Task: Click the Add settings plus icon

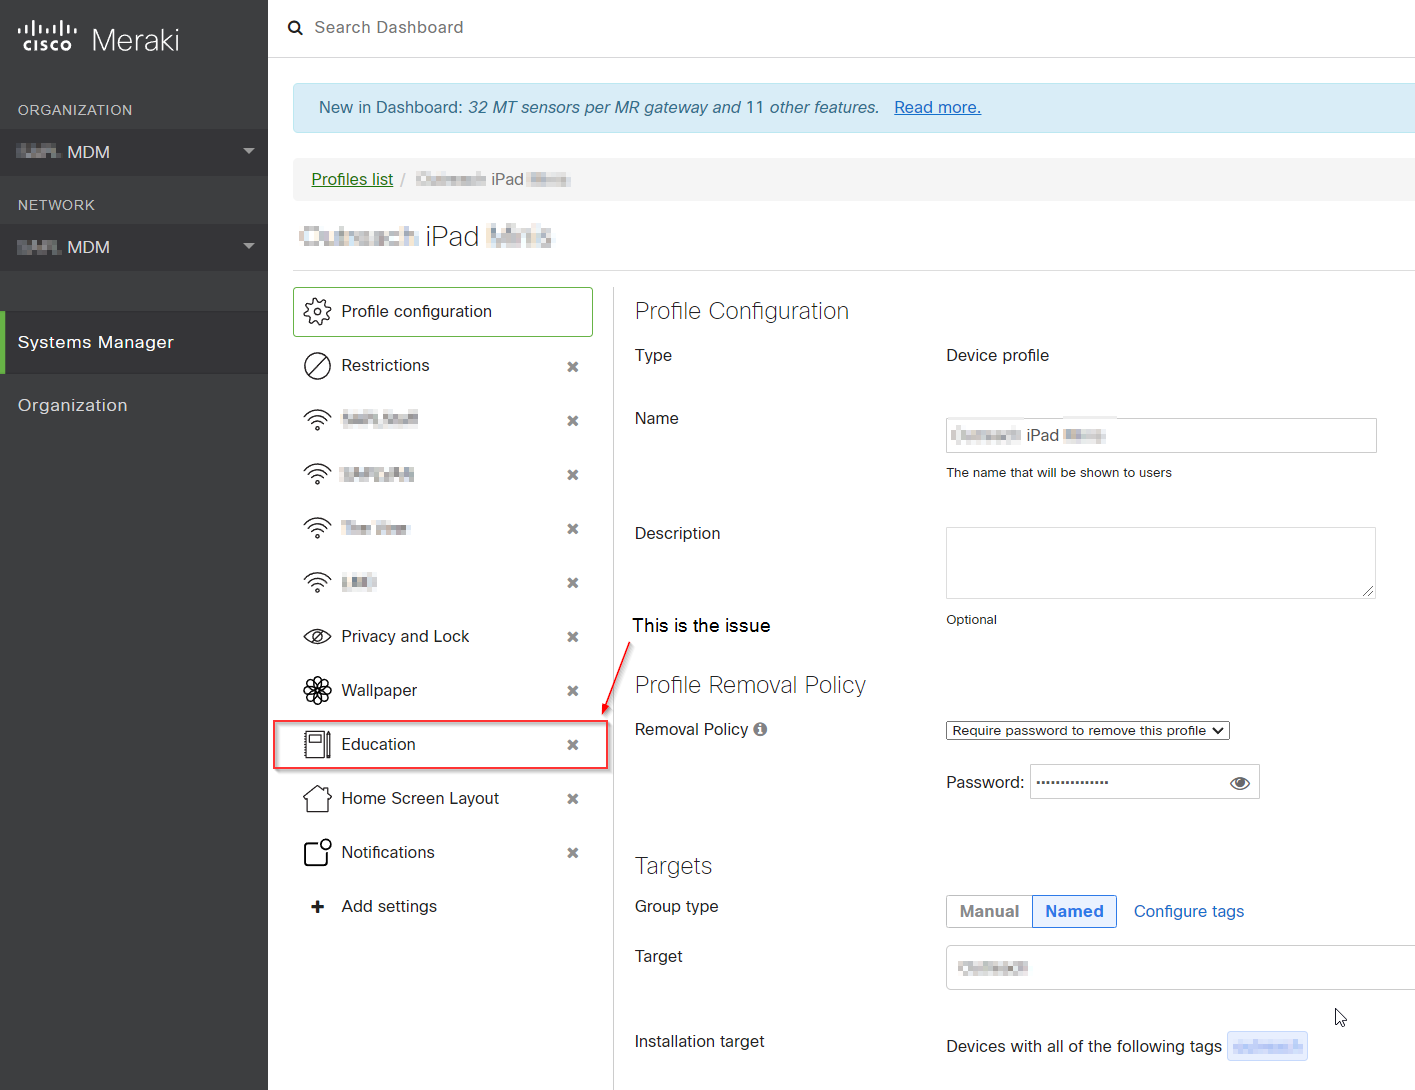Action: [x=317, y=906]
